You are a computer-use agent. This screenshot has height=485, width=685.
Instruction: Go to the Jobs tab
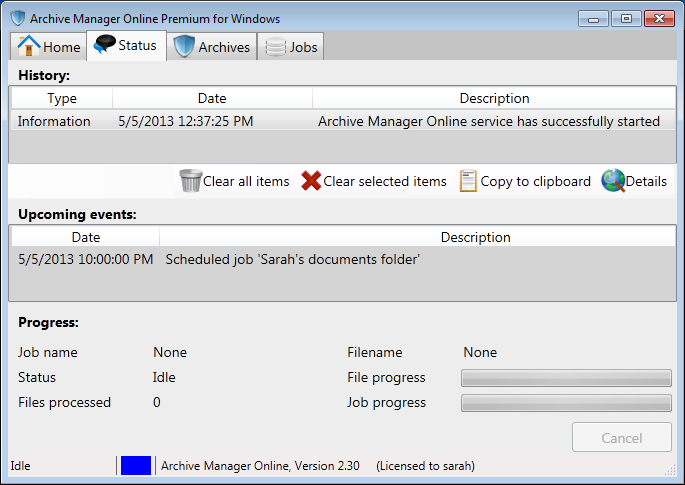click(291, 46)
